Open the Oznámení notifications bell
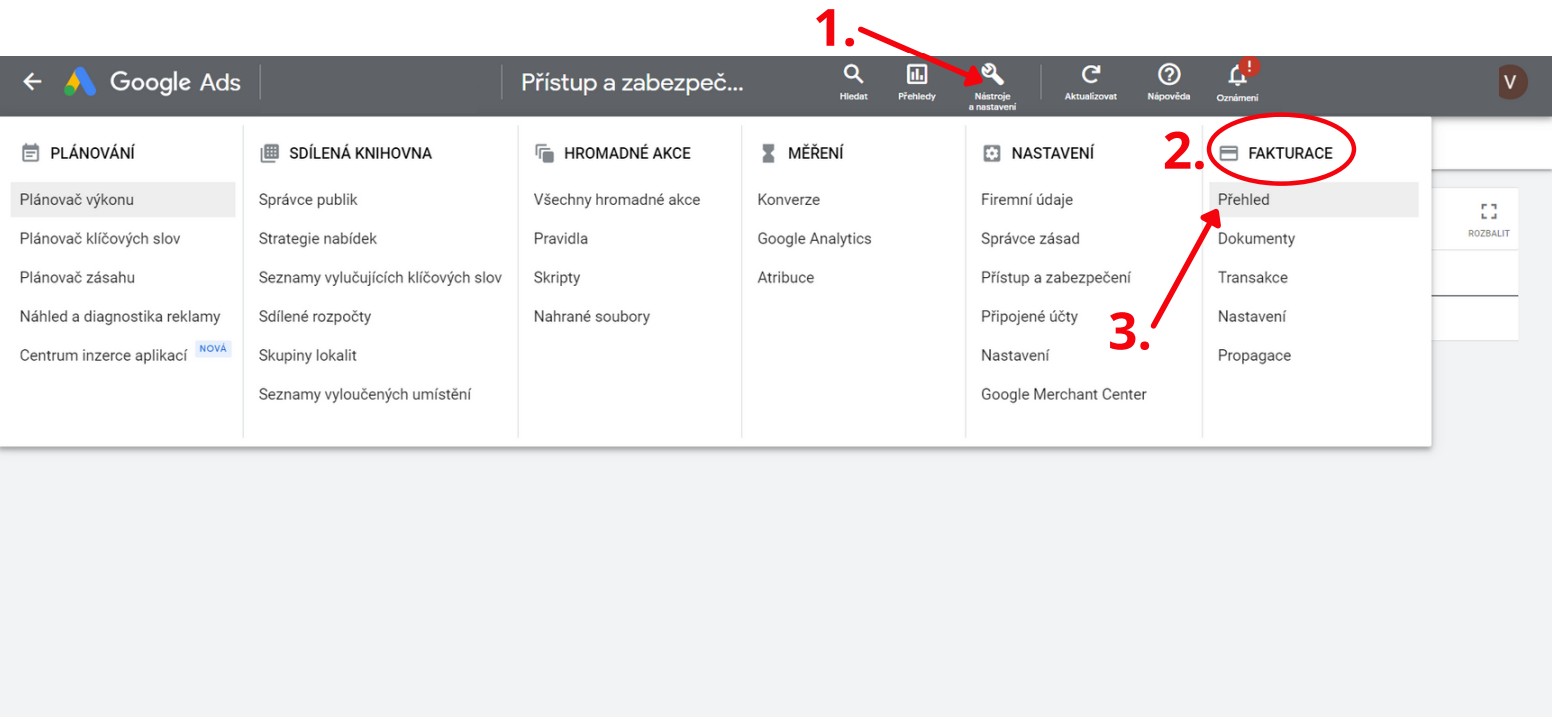 coord(1238,76)
